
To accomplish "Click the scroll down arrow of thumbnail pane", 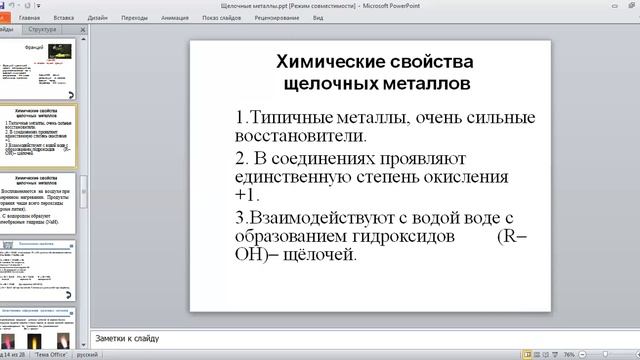I will click(83, 345).
